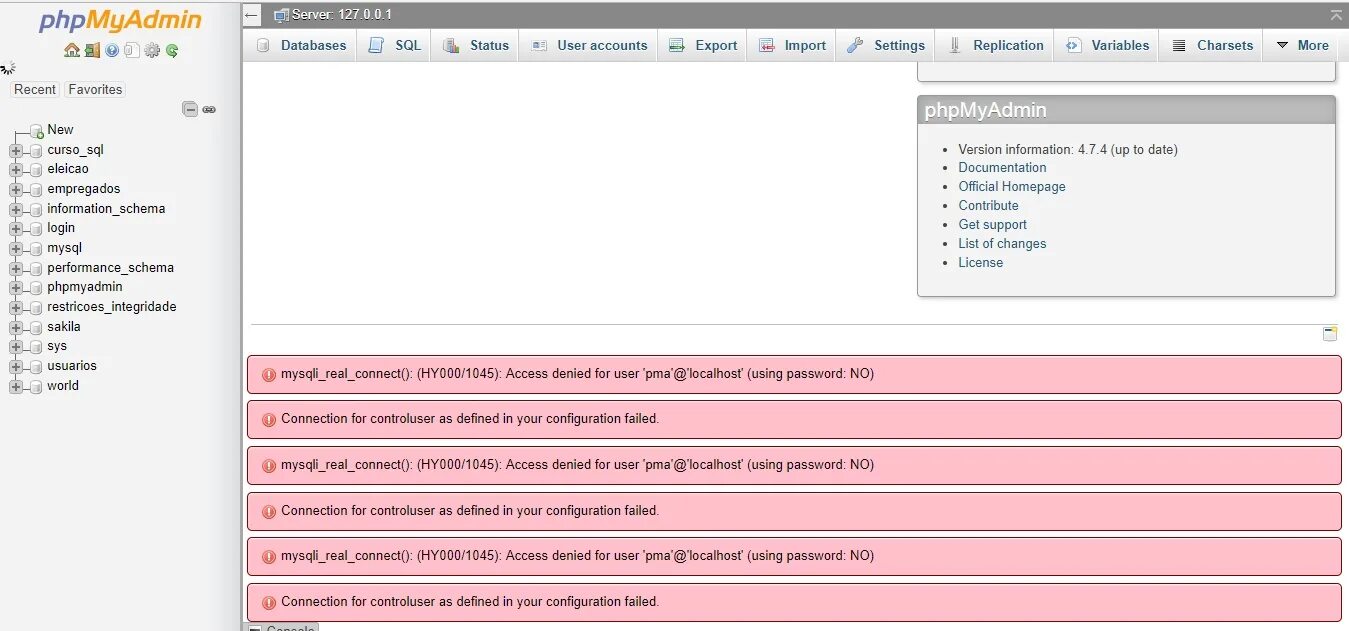
Task: Expand the usuarios database node
Action: point(15,366)
